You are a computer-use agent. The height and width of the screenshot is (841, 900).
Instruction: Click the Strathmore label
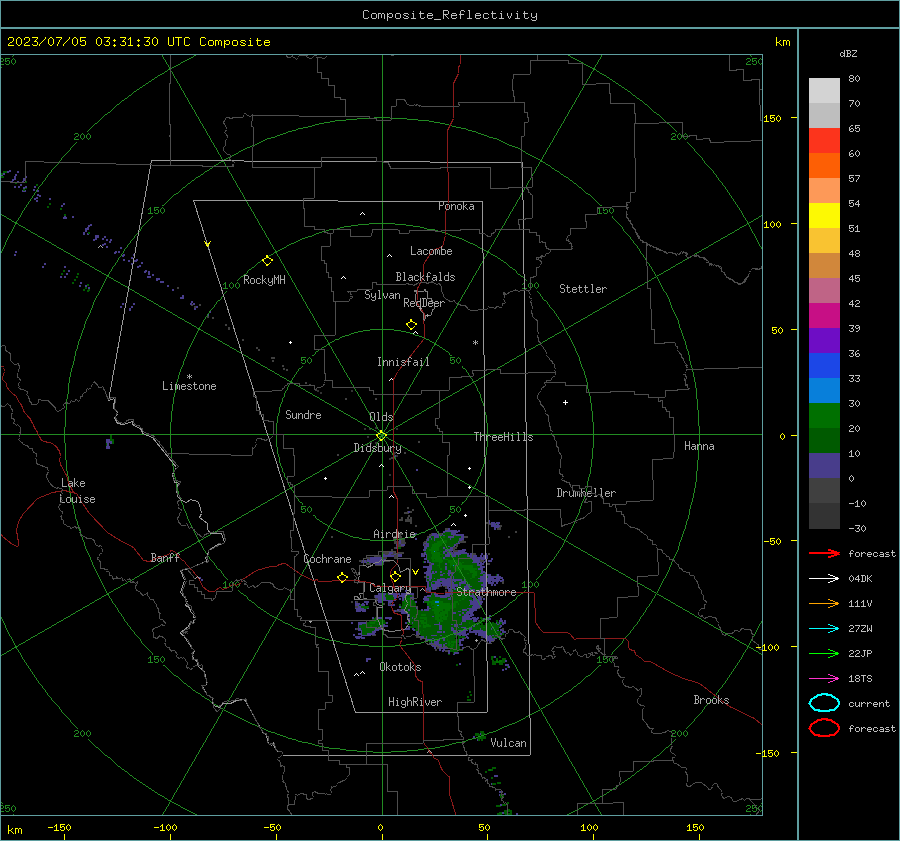[486, 592]
